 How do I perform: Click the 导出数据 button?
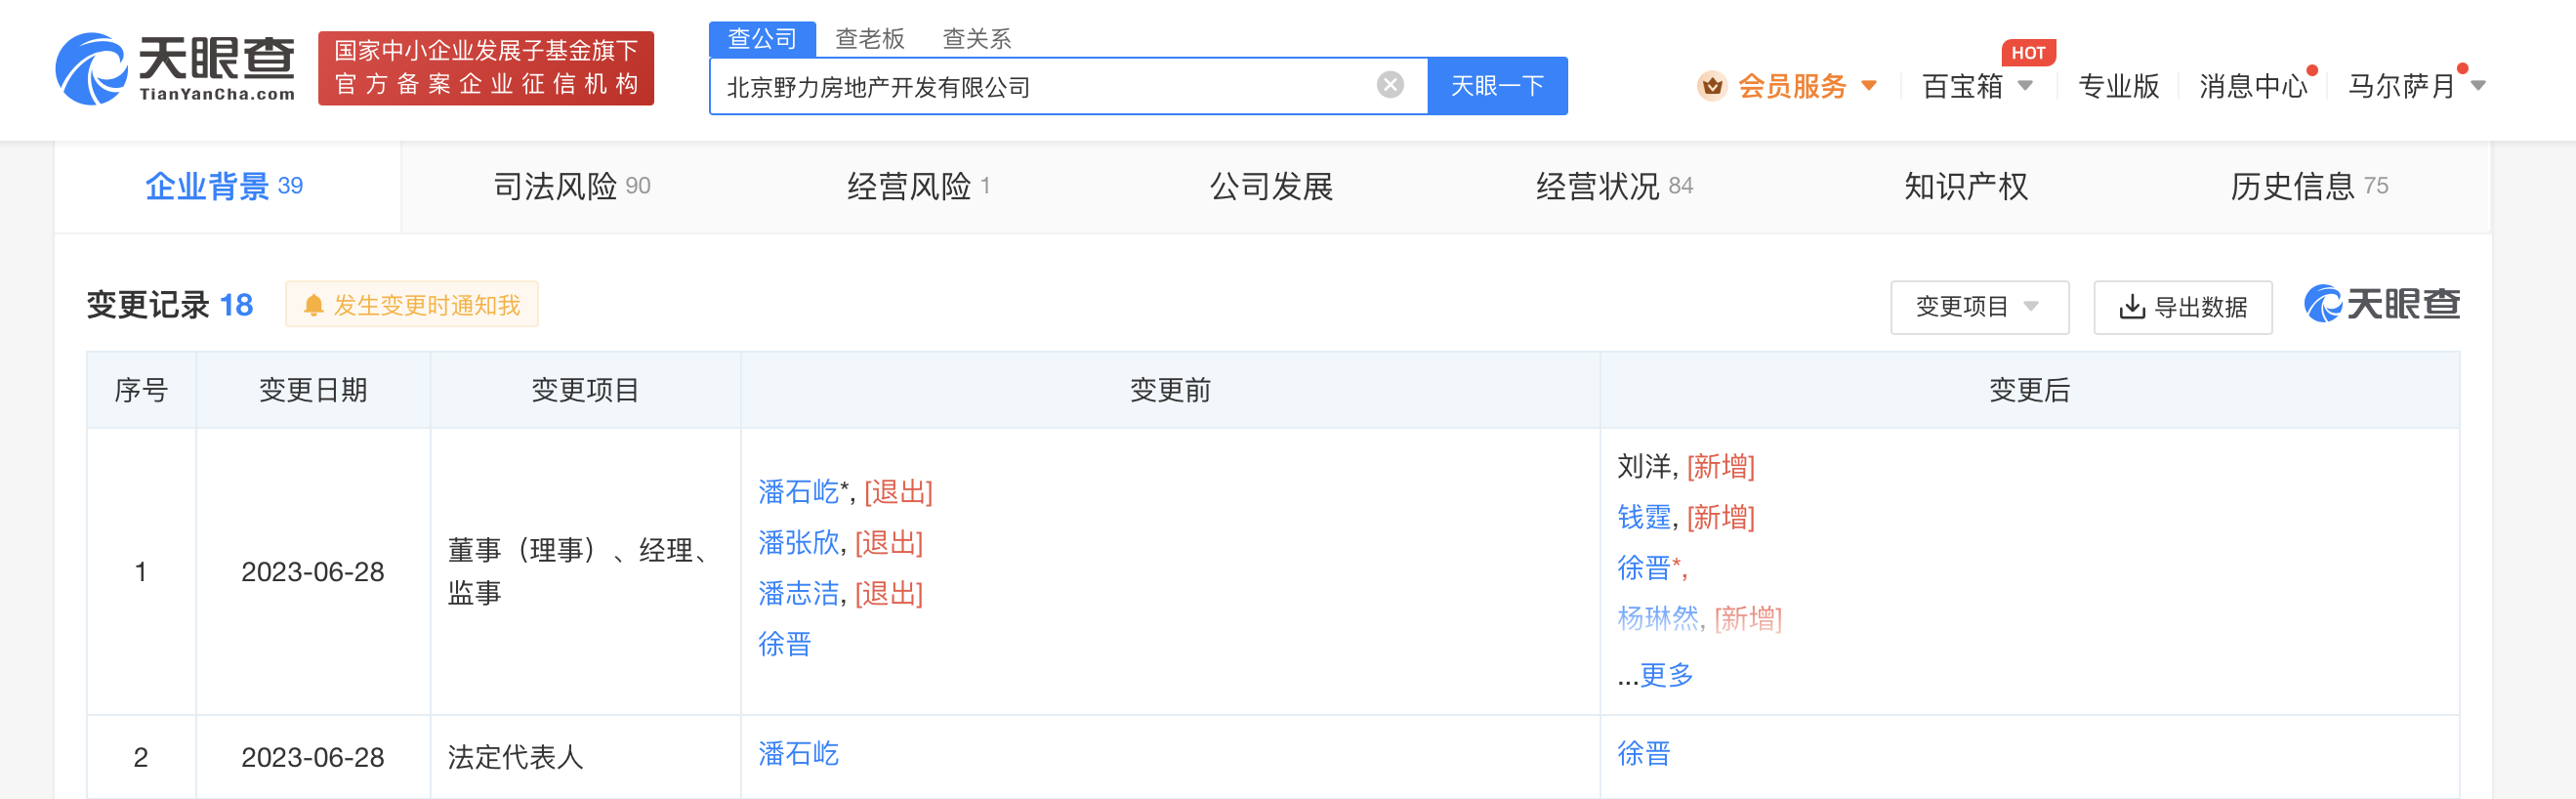click(x=2182, y=307)
